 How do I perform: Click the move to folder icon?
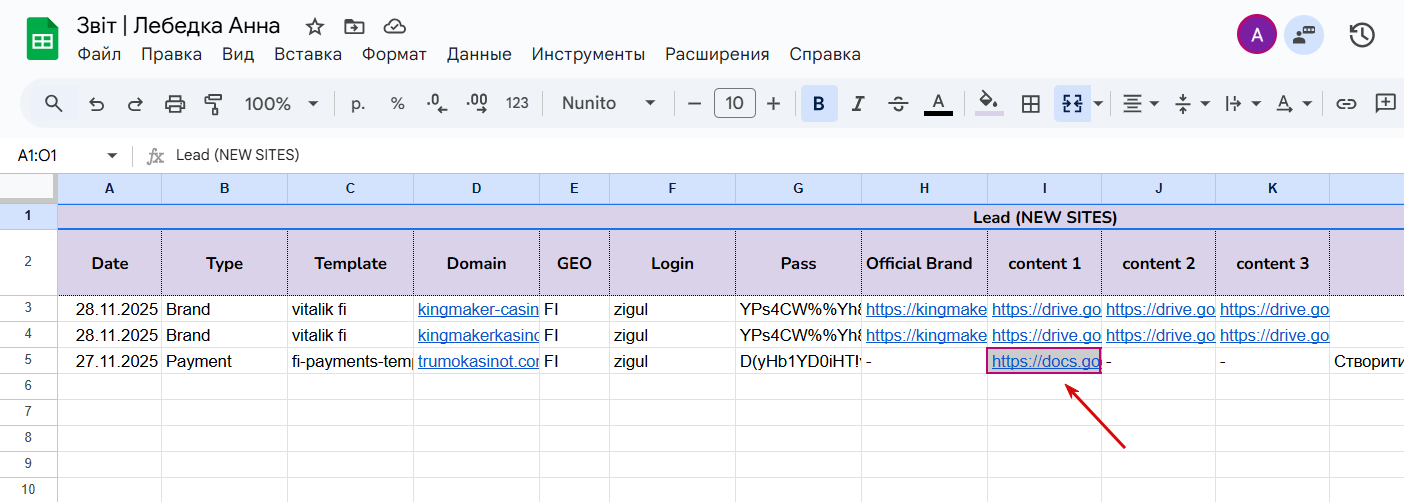354,27
